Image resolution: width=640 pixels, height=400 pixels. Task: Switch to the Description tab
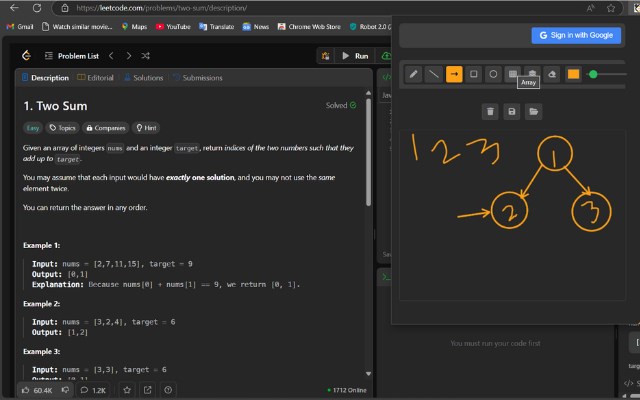coord(45,78)
